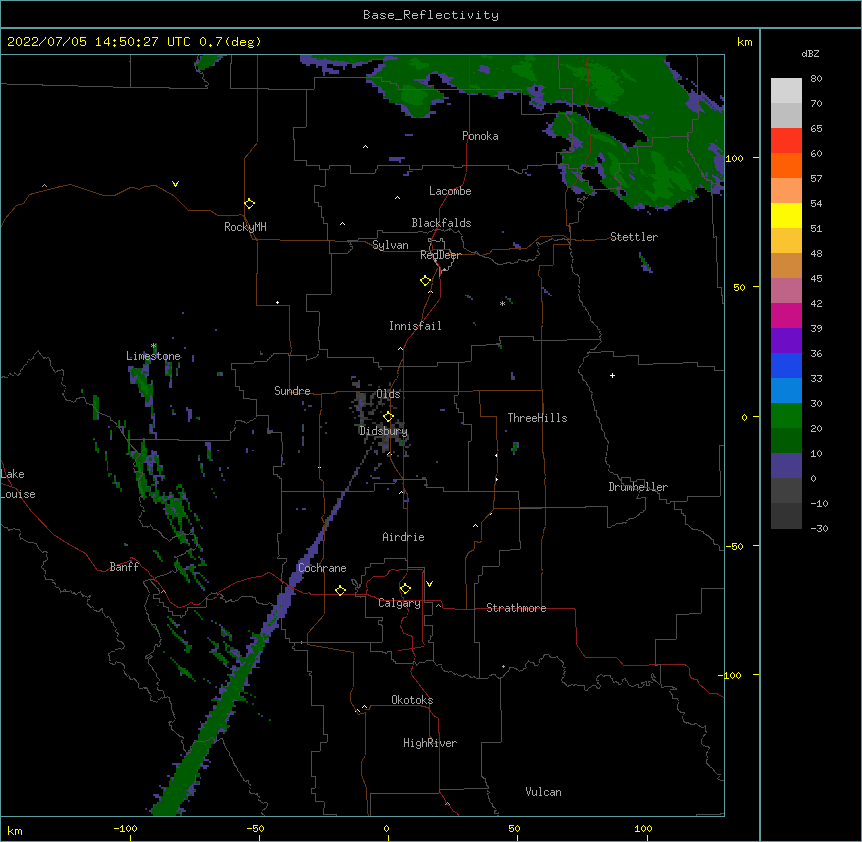Select the yellow diamond marker under Cochrane

tap(340, 590)
